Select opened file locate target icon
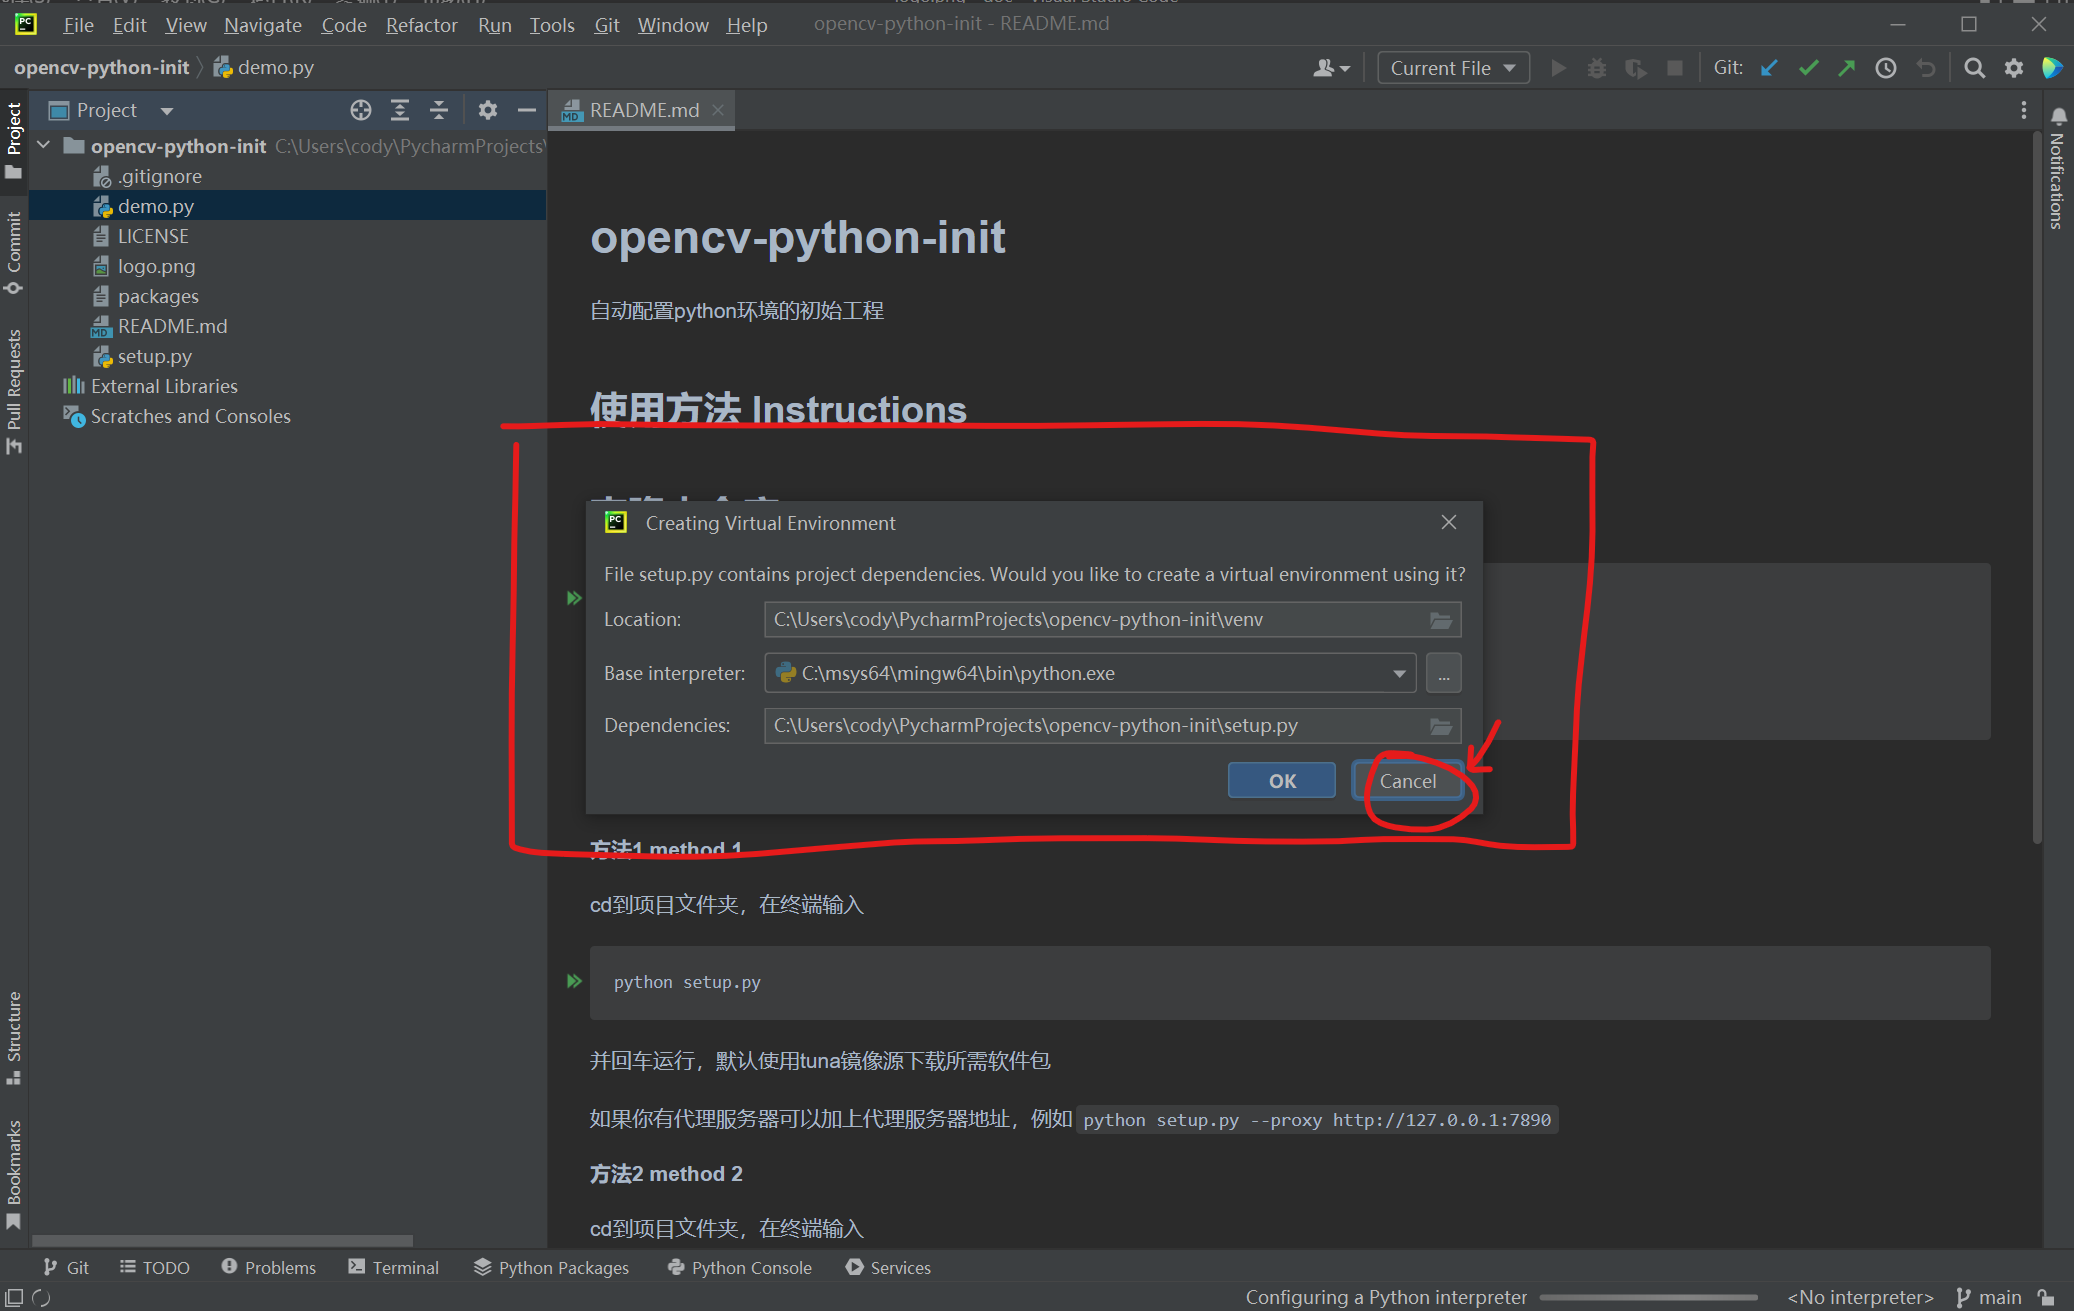The image size is (2074, 1311). [x=361, y=110]
